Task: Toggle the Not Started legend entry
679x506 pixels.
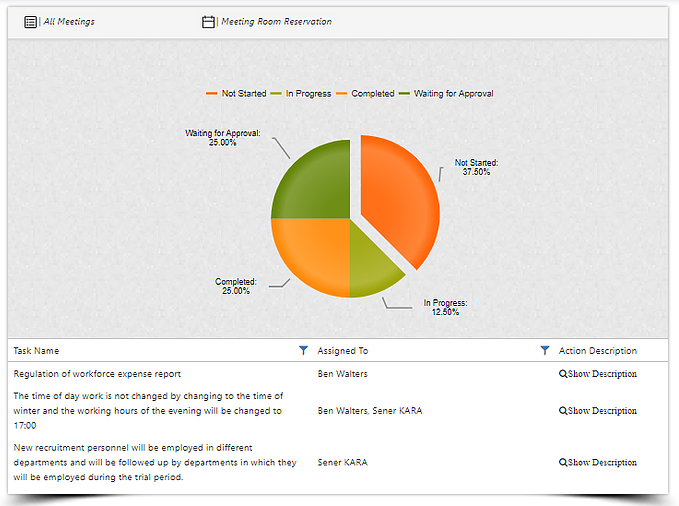Action: 236,94
